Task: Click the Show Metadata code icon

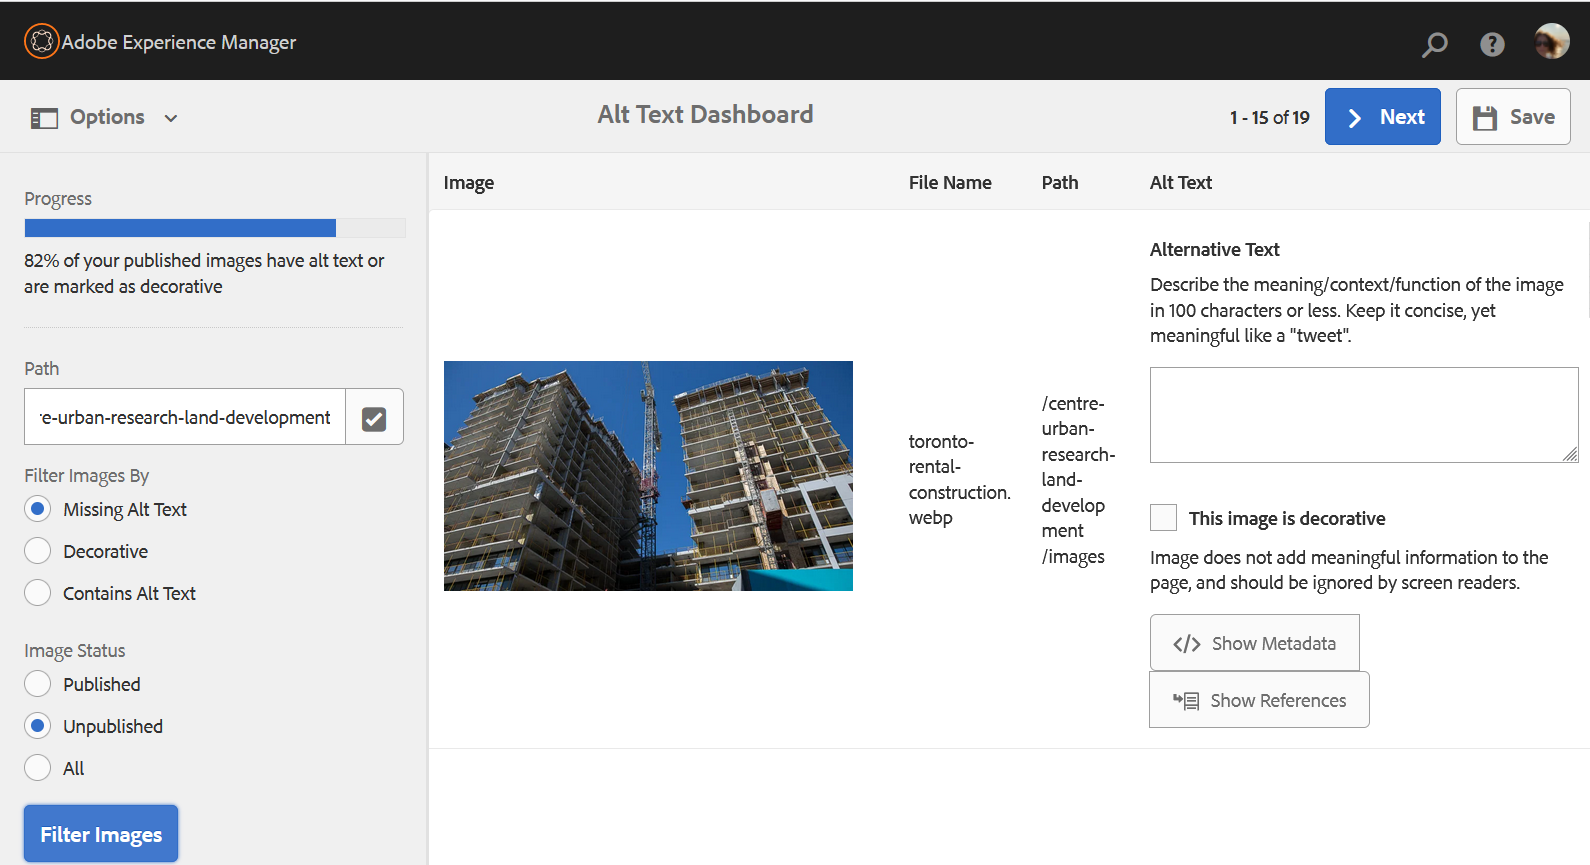Action: coord(1187,644)
